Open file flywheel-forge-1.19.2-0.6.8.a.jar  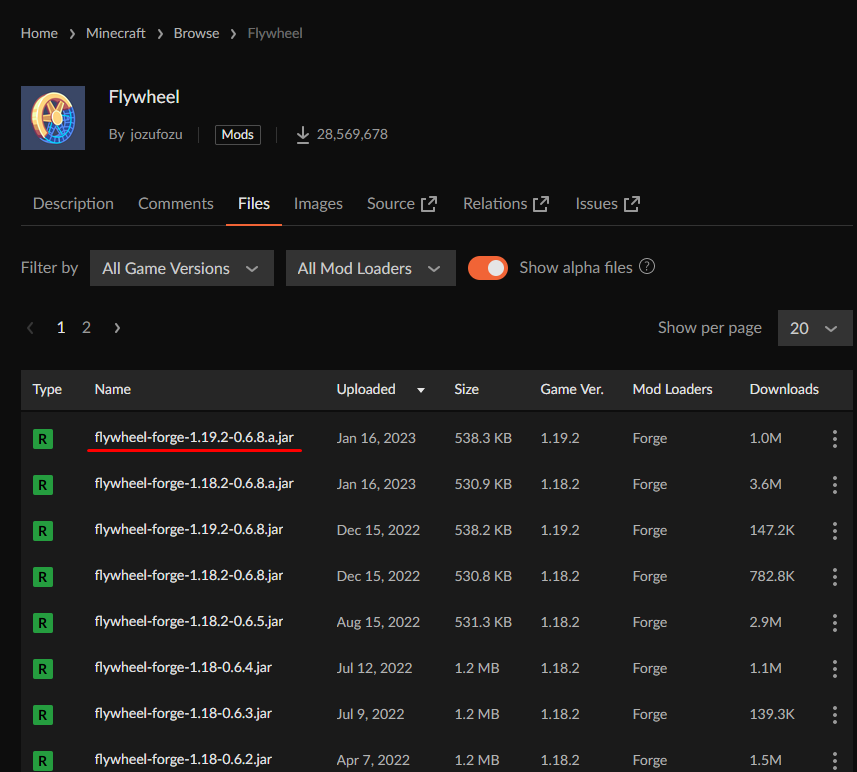tap(194, 437)
